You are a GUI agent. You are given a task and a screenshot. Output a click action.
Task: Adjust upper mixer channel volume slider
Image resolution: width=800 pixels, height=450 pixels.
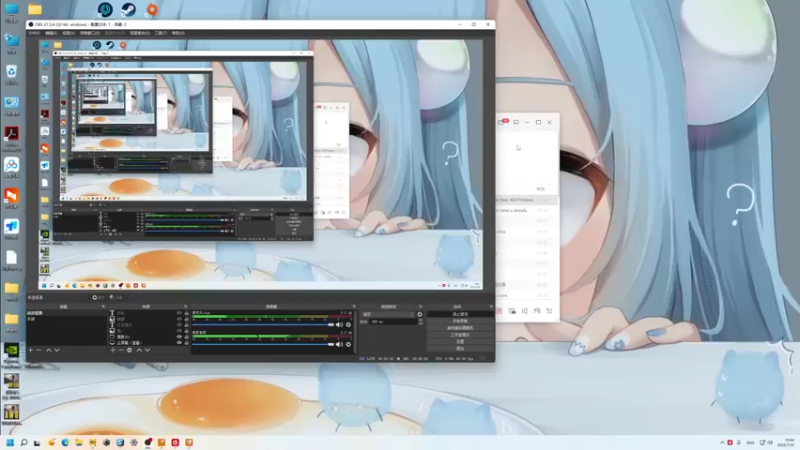[263, 324]
